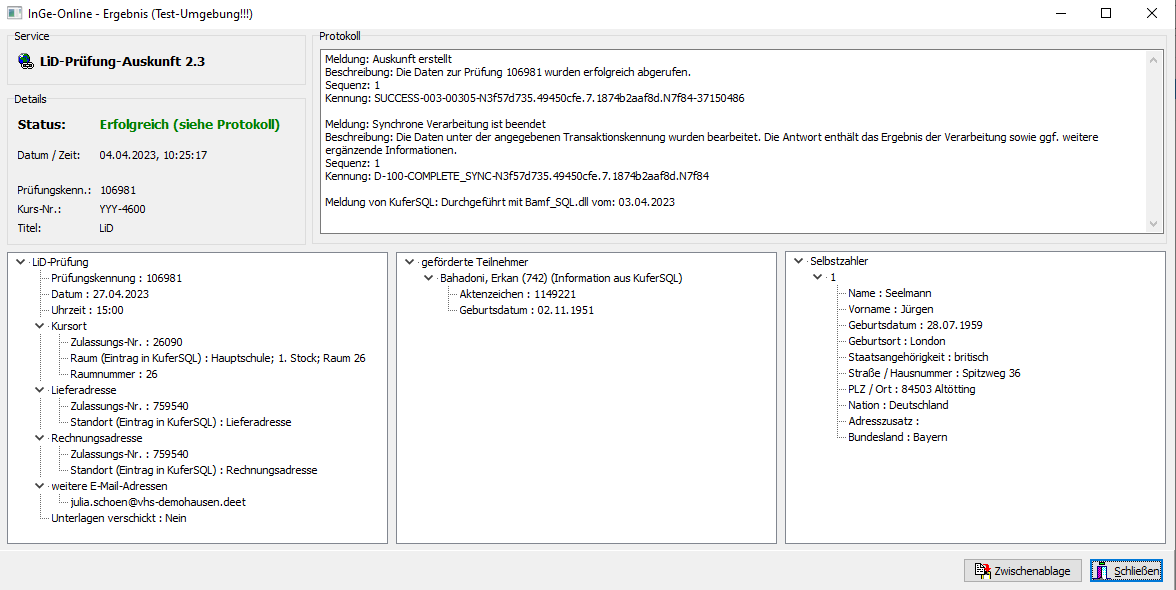This screenshot has height=590, width=1176.
Task: Collapse the Rechnungsadresse node
Action: (39, 438)
